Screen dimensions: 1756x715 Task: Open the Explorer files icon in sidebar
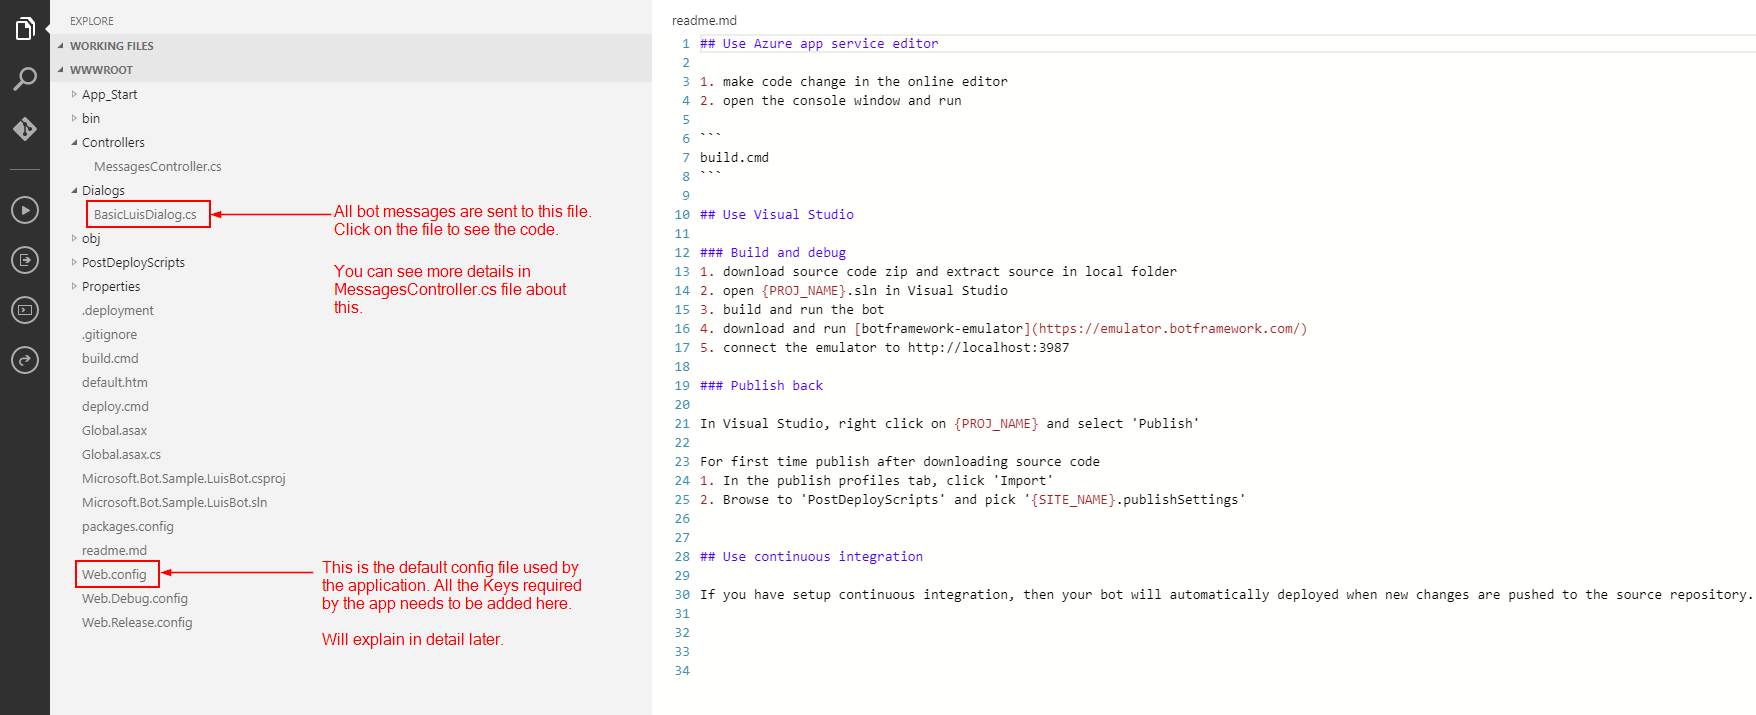coord(25,30)
